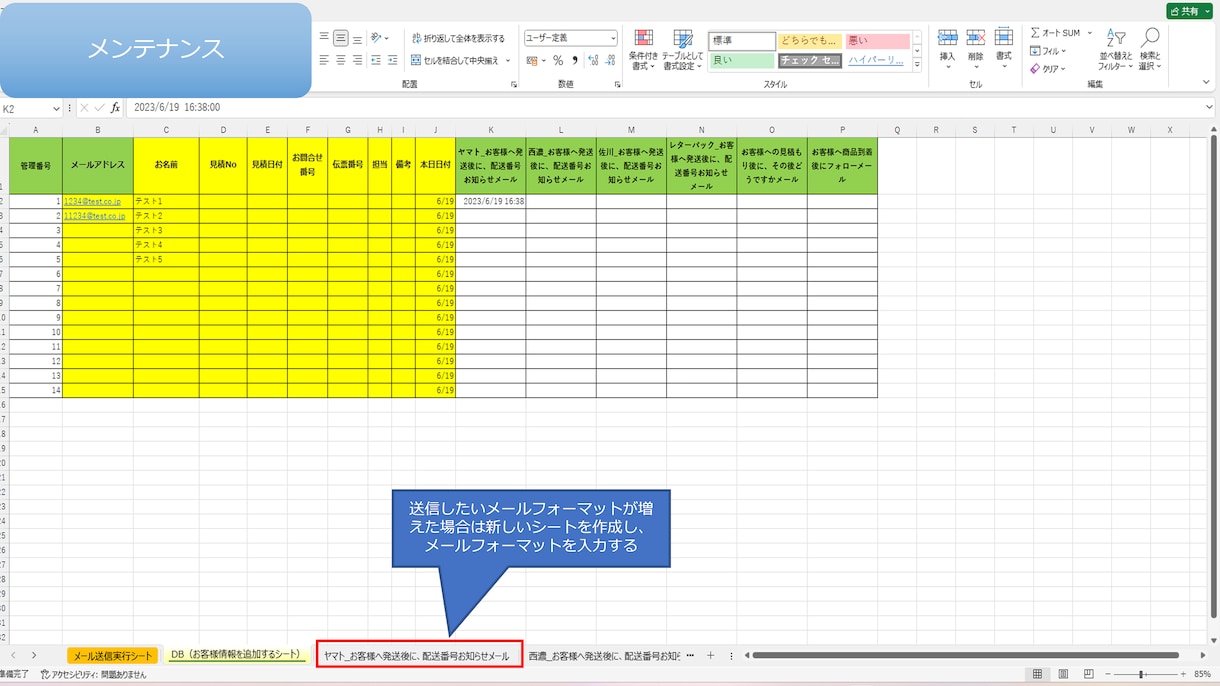The image size is (1220, 686).
Task: Apply the 悪い red cell style
Action: (877, 41)
